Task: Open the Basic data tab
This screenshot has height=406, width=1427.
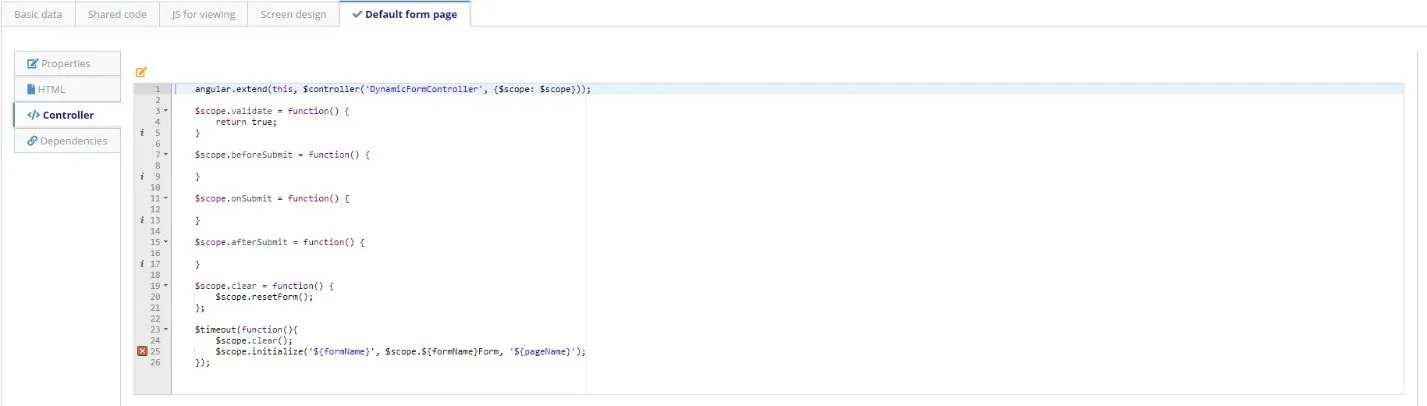Action: 38,14
